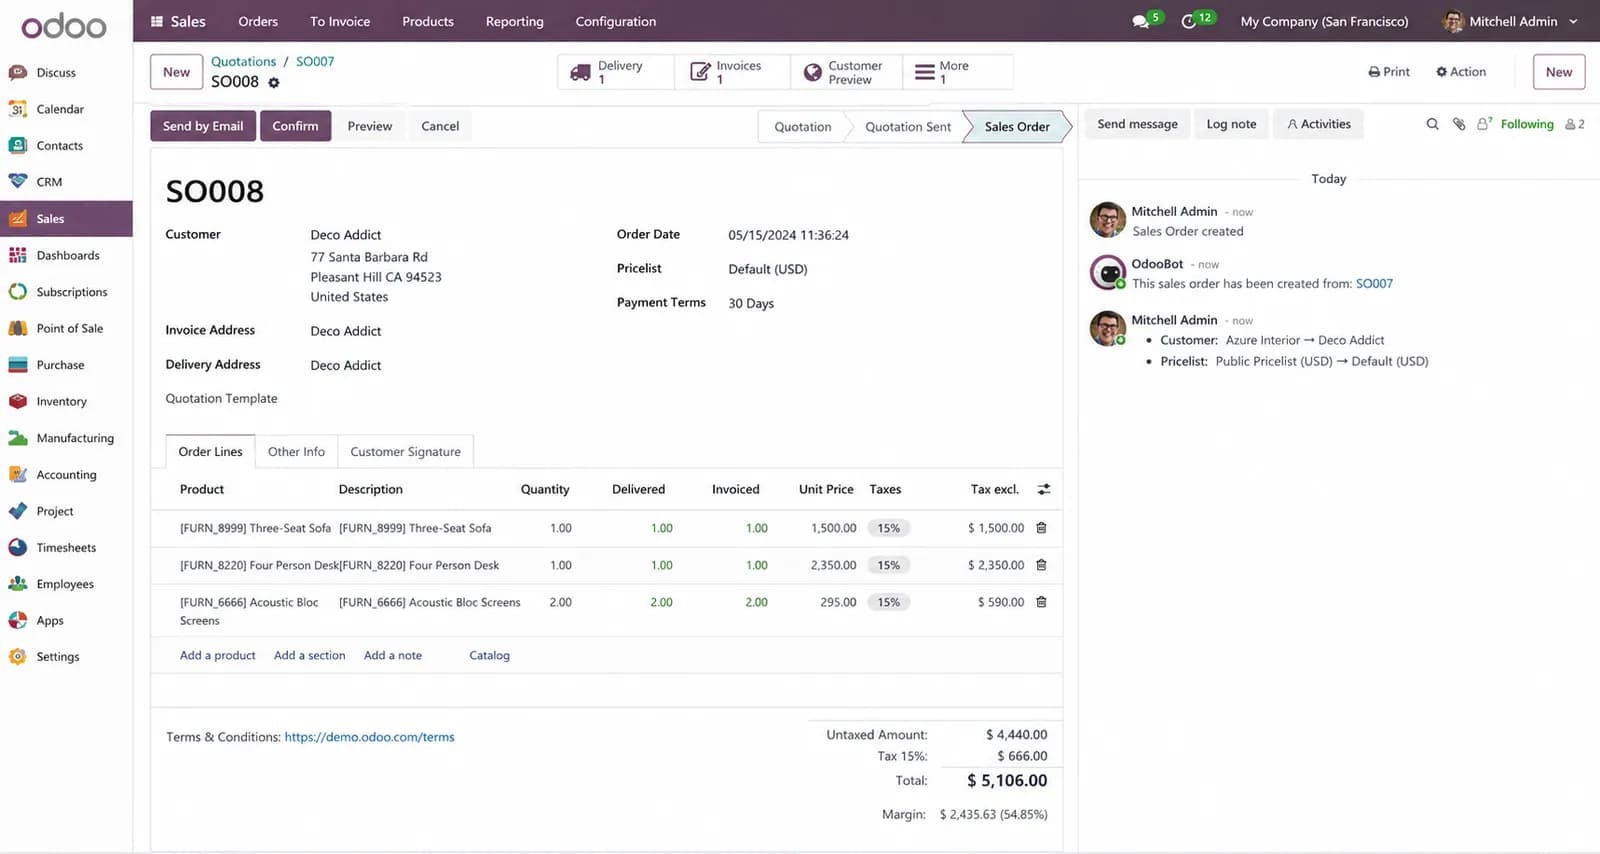Screen dimensions: 1600x854
Task: Open the Print dropdown menu
Action: click(1389, 72)
